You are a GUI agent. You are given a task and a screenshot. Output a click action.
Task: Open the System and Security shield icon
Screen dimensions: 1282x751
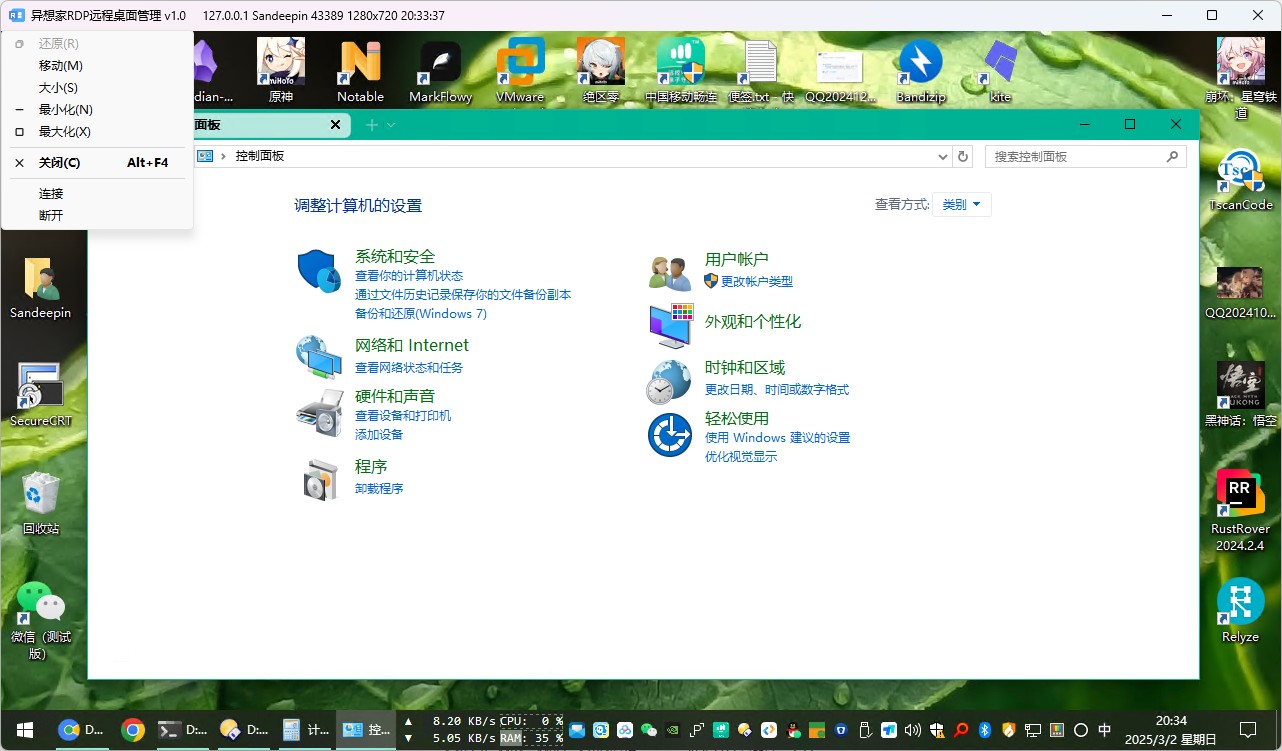tap(319, 271)
